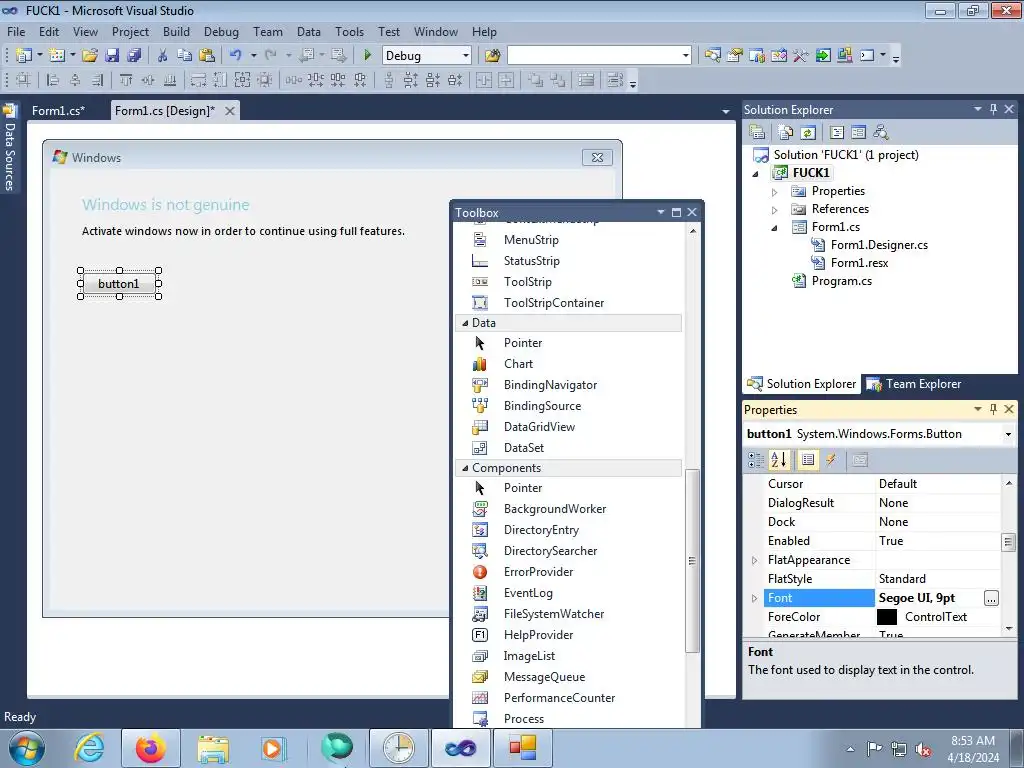
Task: Collapse the Form1.cs node
Action: (x=775, y=228)
